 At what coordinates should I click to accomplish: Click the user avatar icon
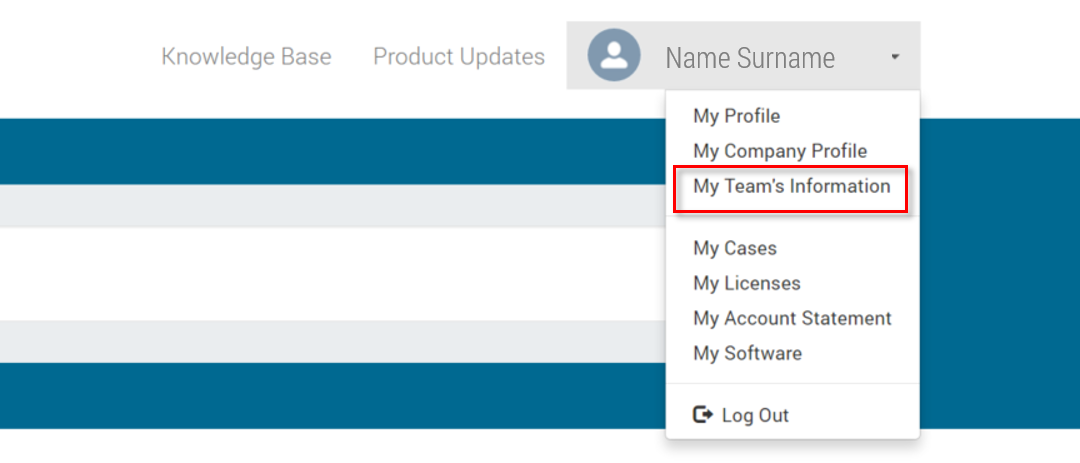point(614,56)
